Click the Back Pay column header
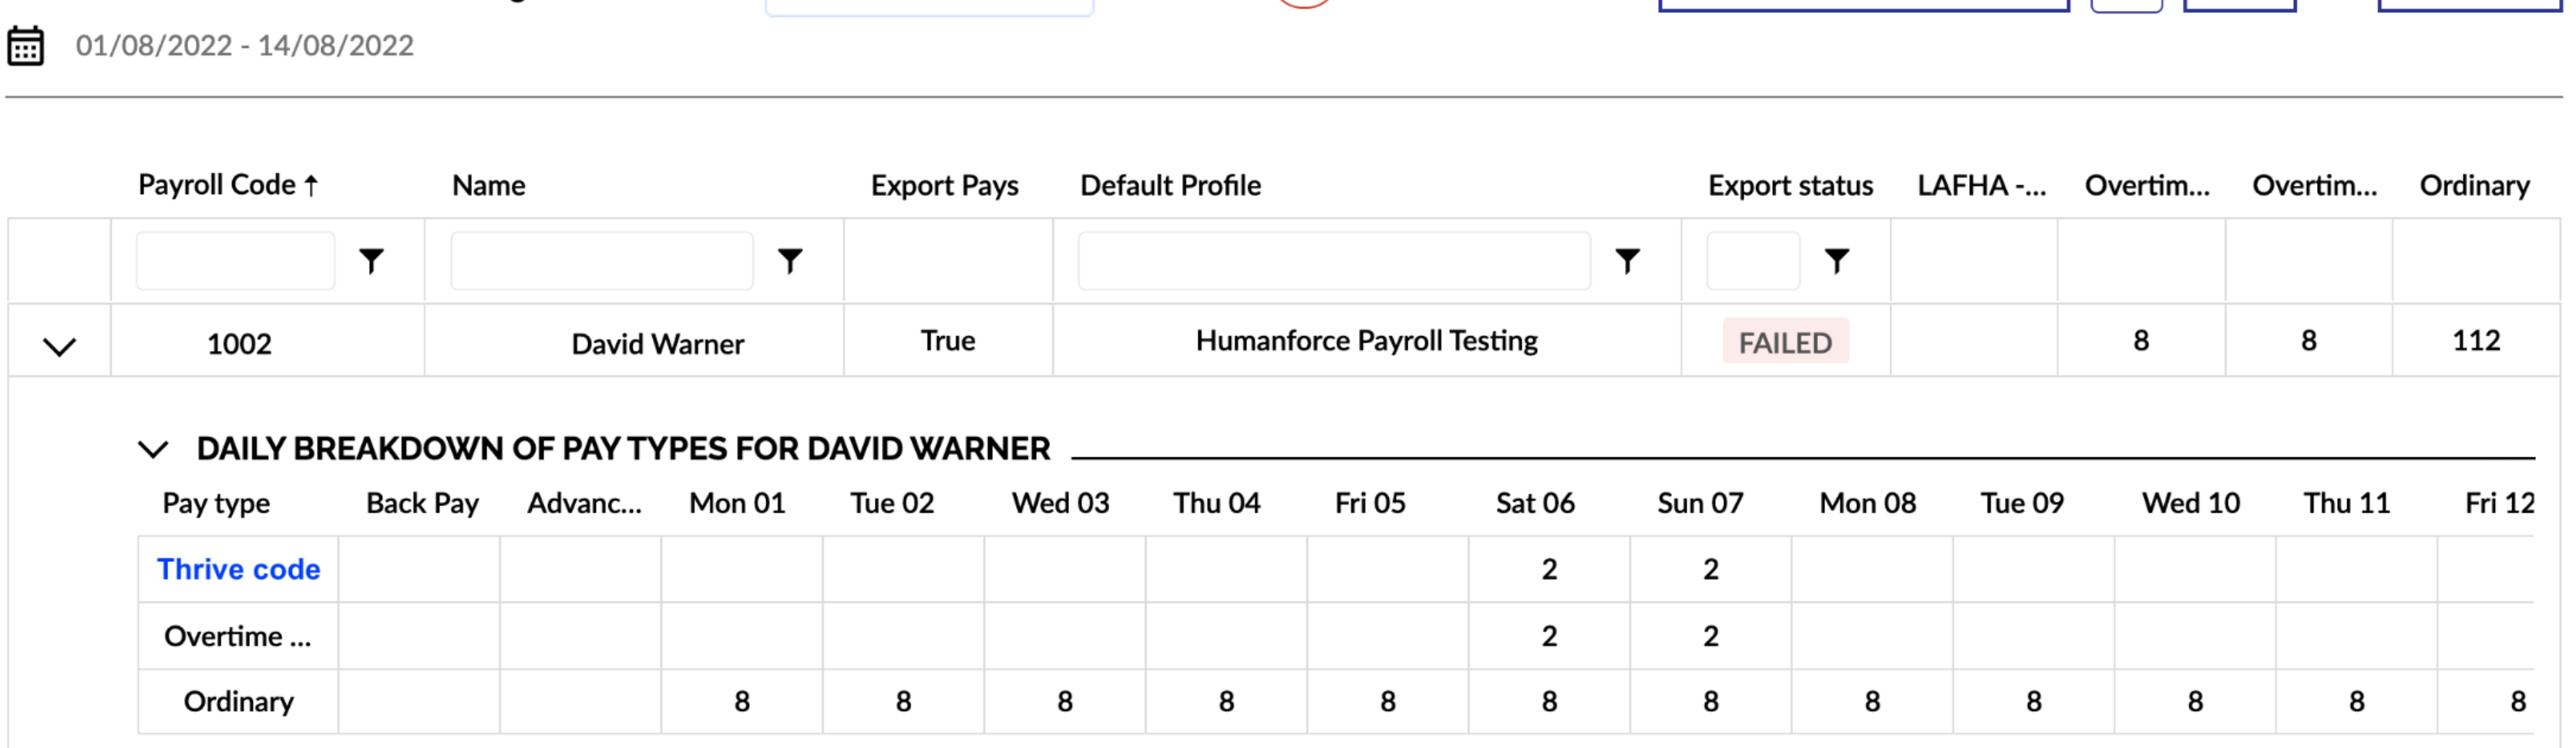The image size is (2576, 748). click(422, 503)
